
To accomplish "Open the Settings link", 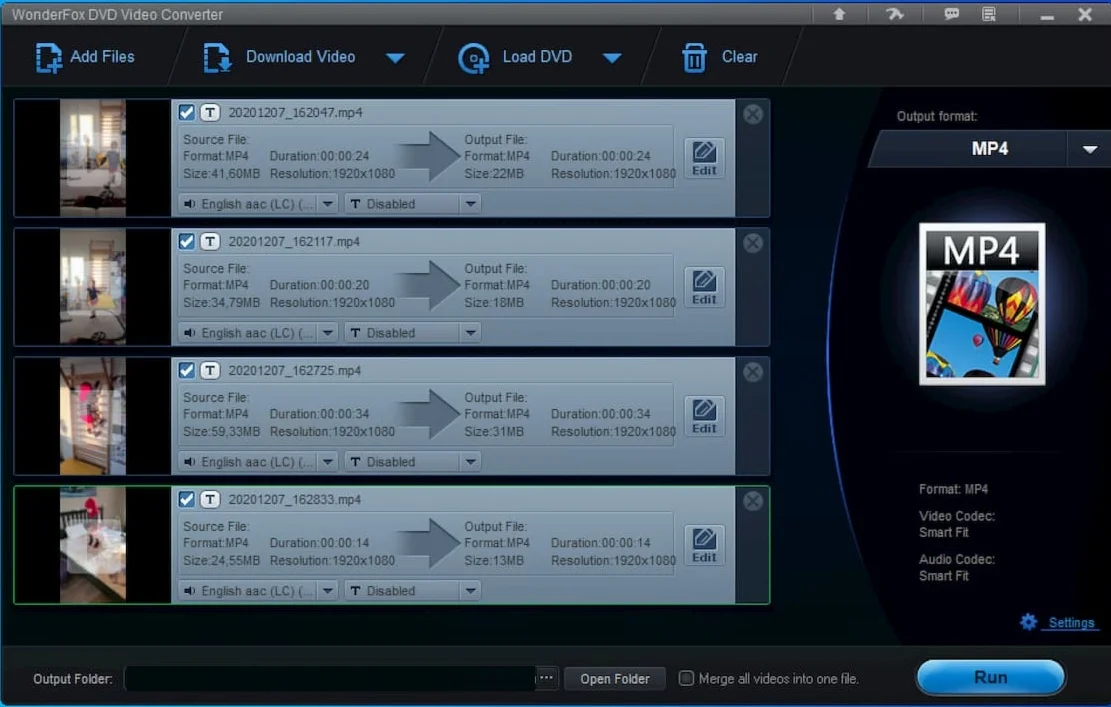I will [1071, 623].
